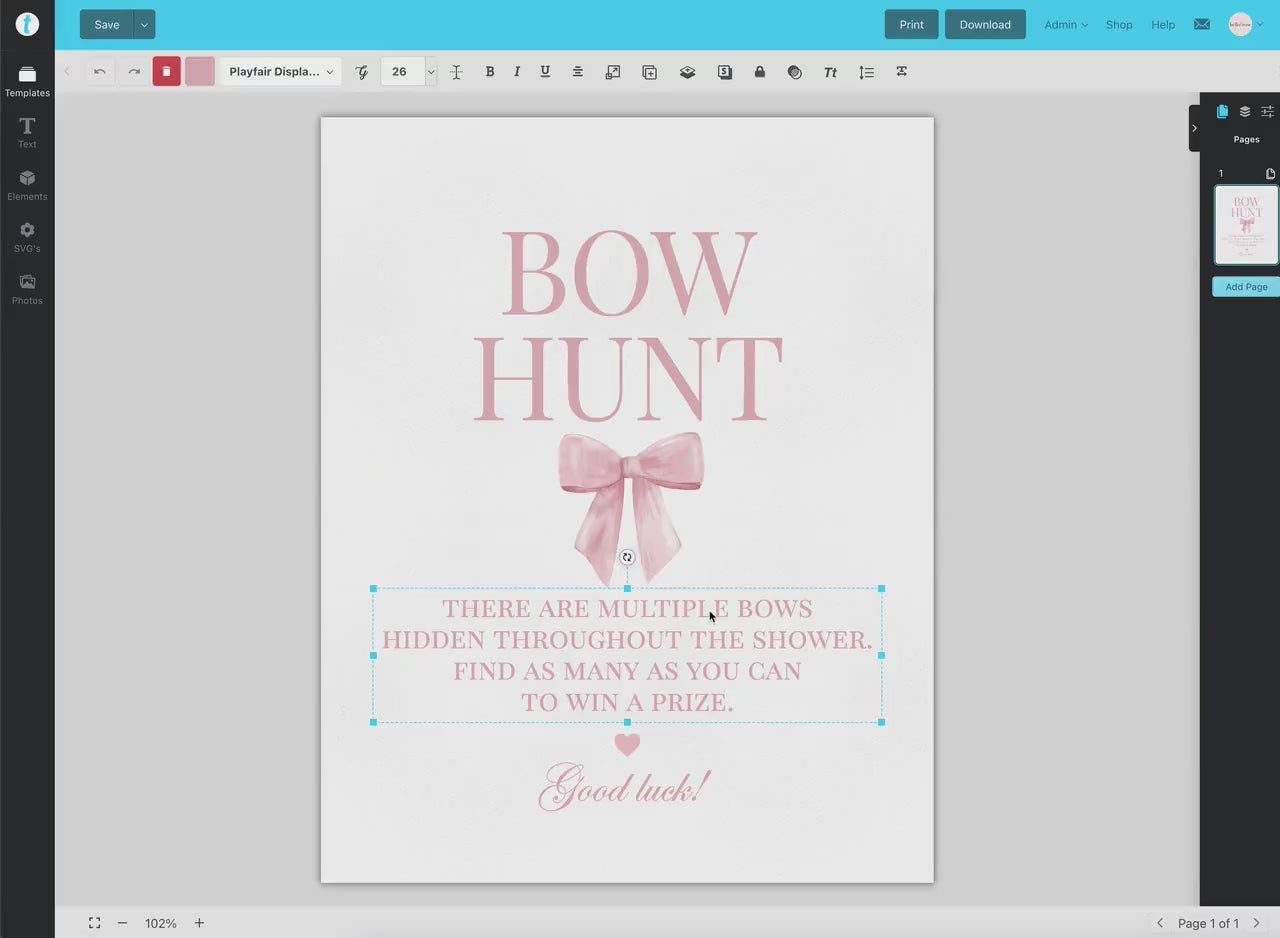Open the Photos sidebar panel
Viewport: 1280px width, 938px height.
coord(27,289)
